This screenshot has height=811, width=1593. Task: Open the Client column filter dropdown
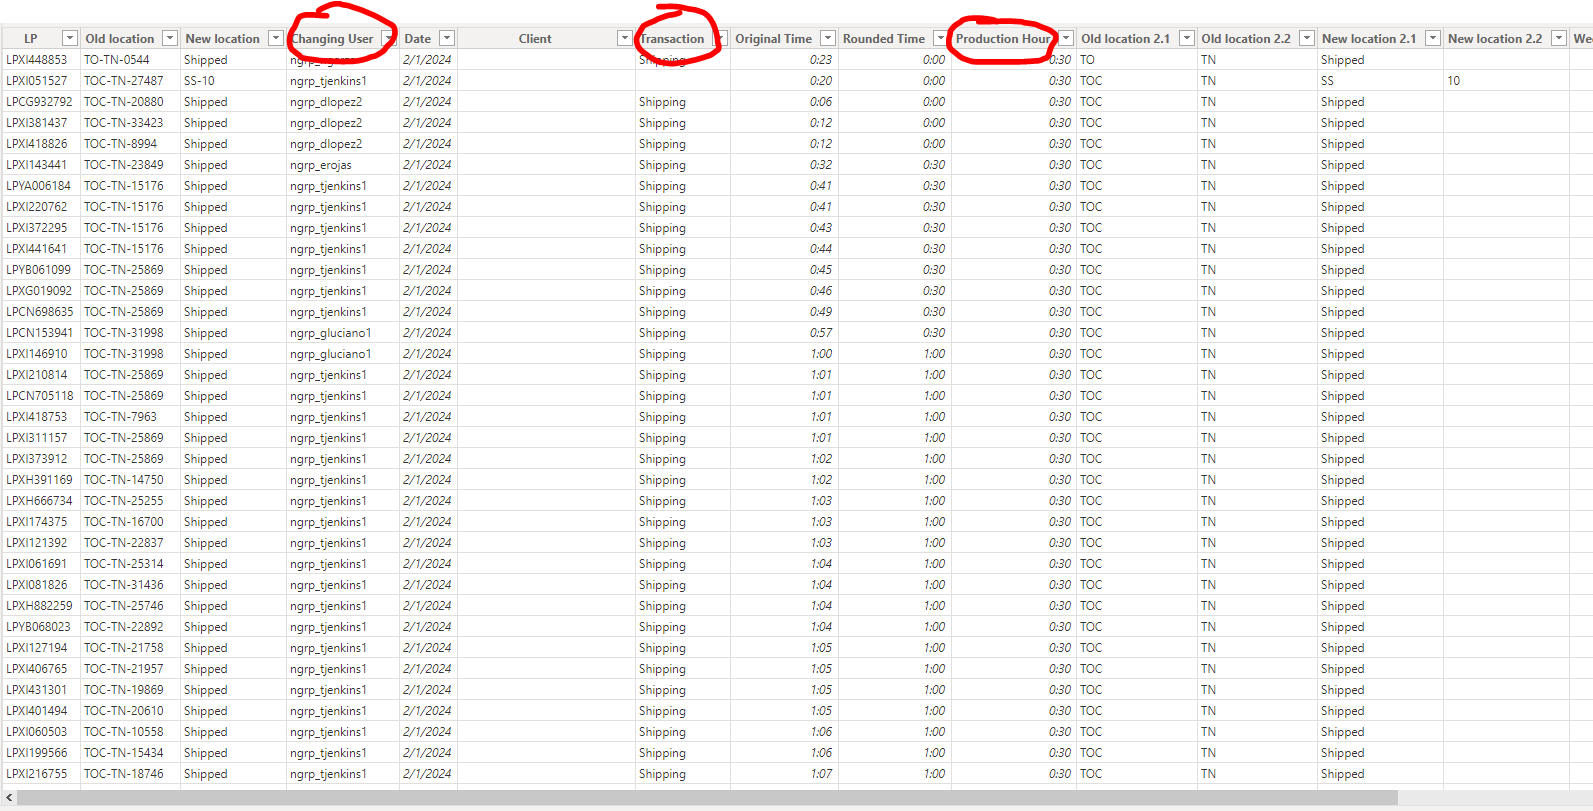(x=625, y=38)
